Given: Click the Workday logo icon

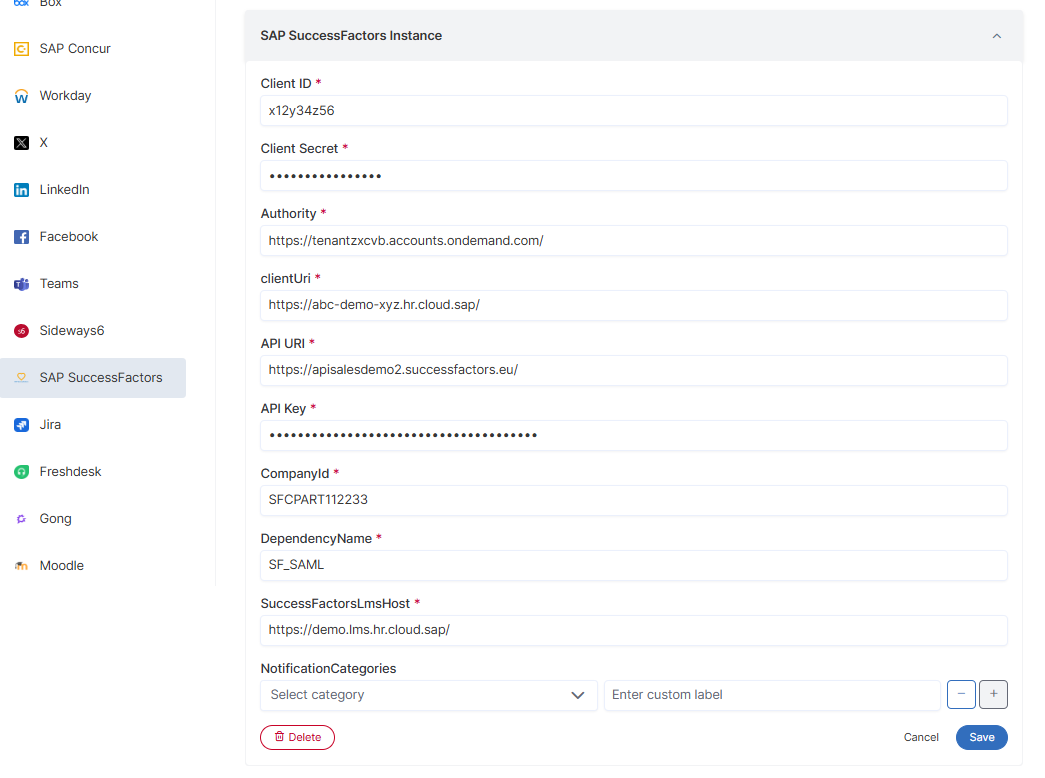Looking at the screenshot, I should [21, 96].
